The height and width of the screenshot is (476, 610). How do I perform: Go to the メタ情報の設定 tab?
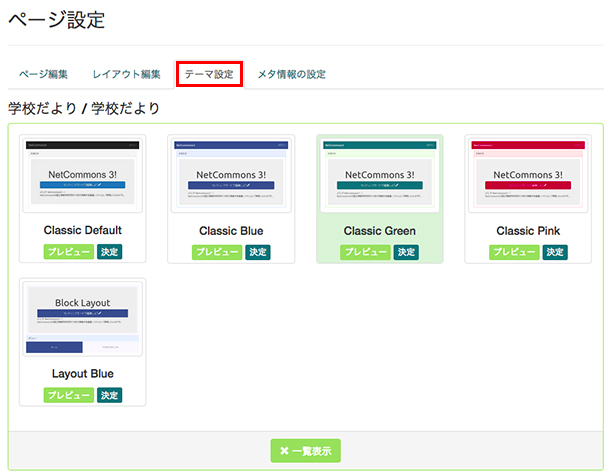pyautogui.click(x=291, y=74)
